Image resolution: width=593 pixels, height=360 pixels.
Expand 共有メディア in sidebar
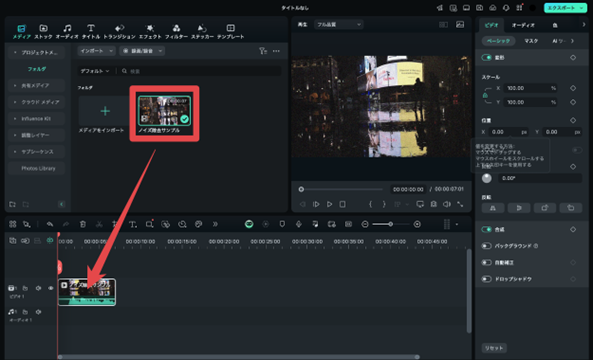[x=36, y=85]
